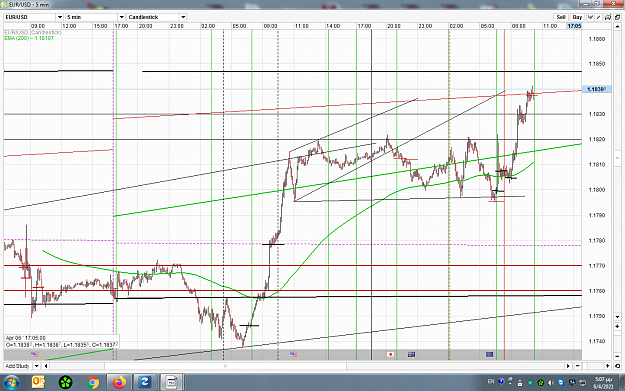This screenshot has width=625, height=391.
Task: Click the US flag event marker near 11:00
Action: pyautogui.click(x=293, y=354)
